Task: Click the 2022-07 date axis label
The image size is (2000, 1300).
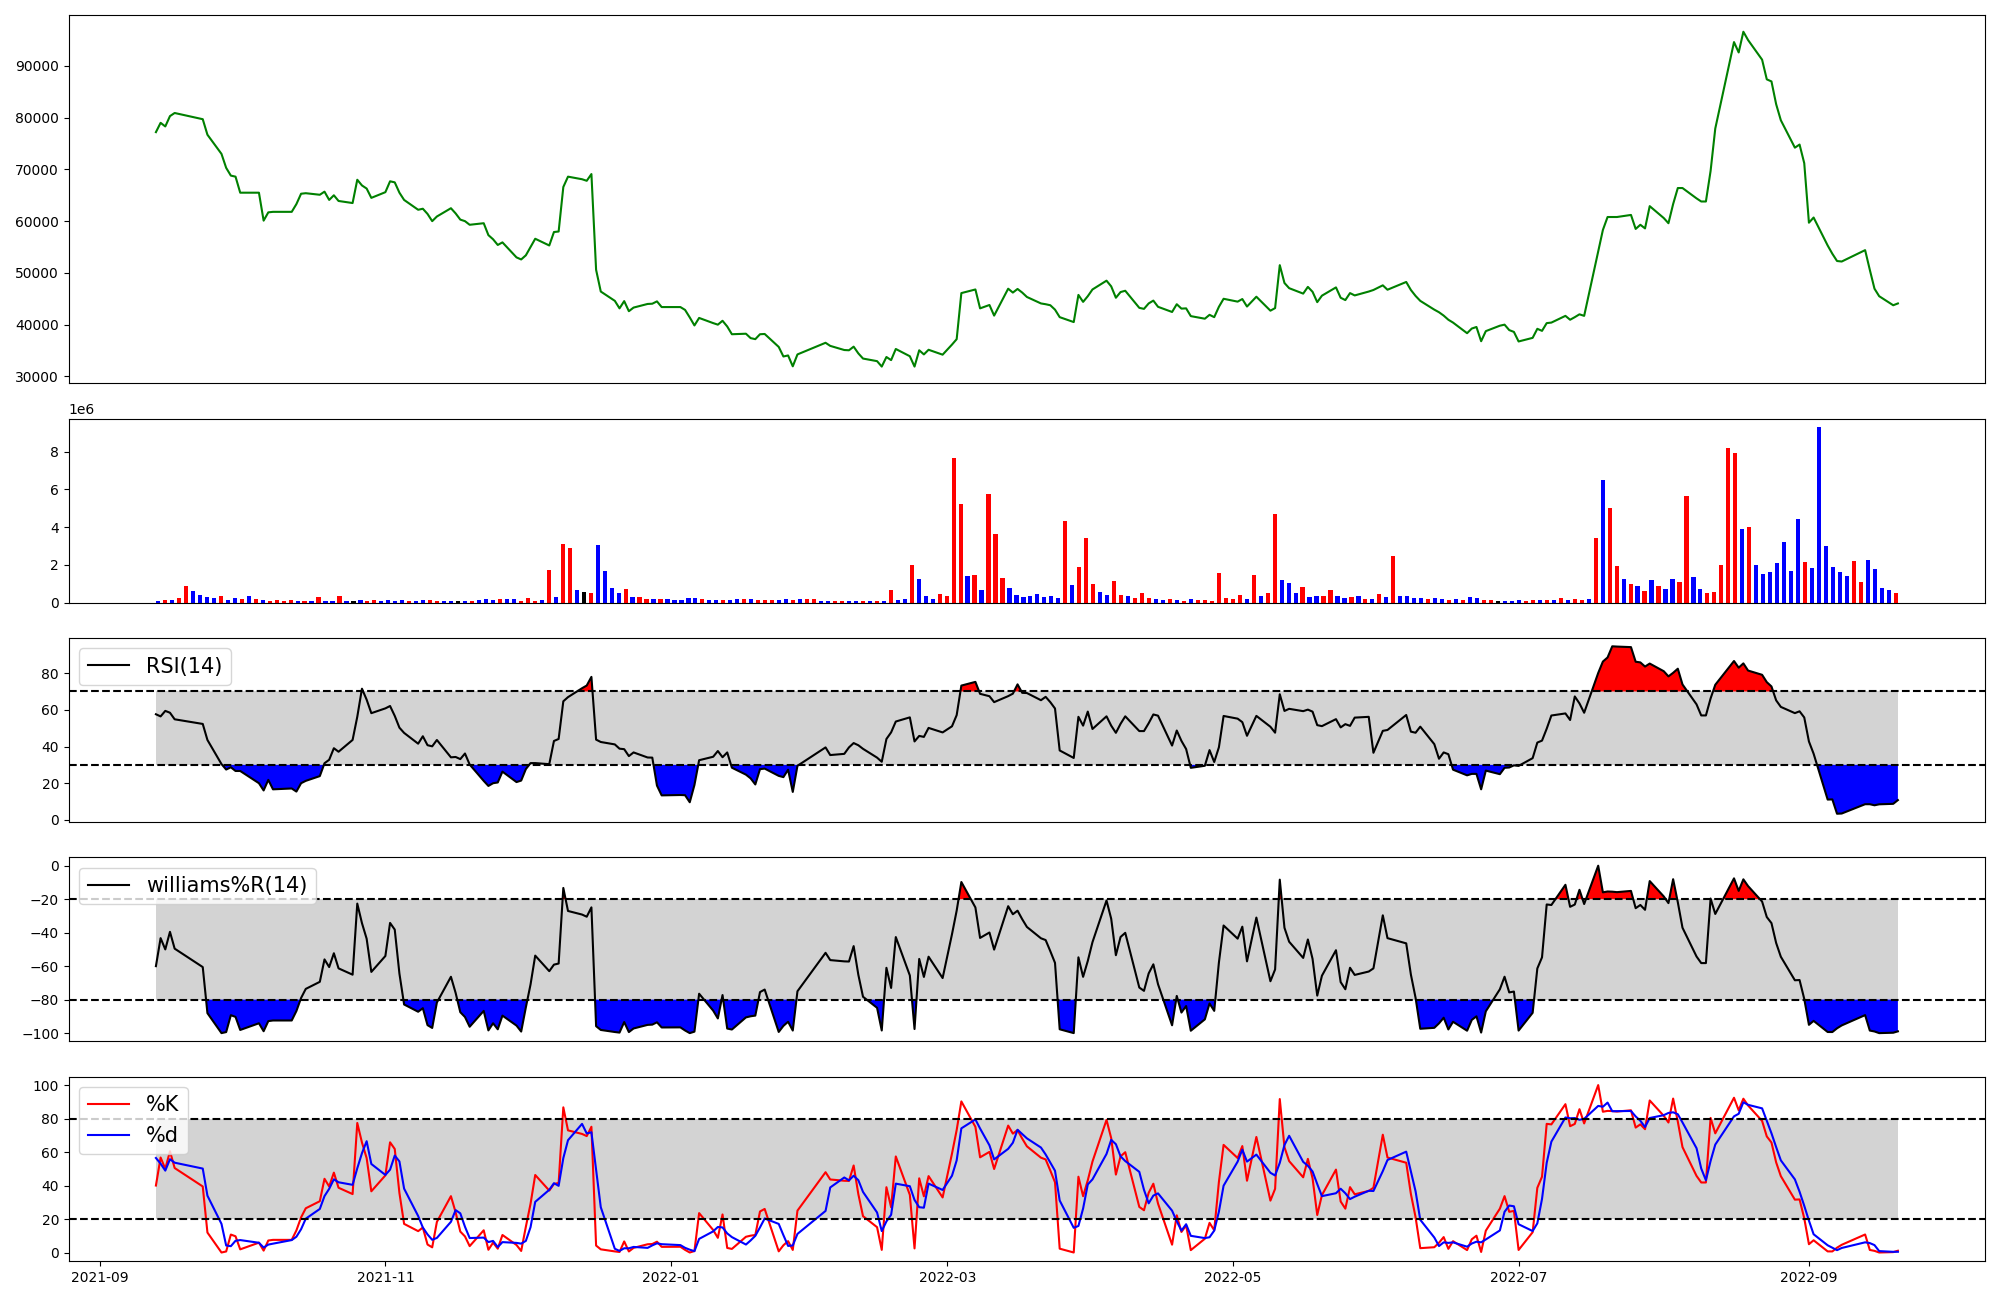Action: tap(1519, 1277)
